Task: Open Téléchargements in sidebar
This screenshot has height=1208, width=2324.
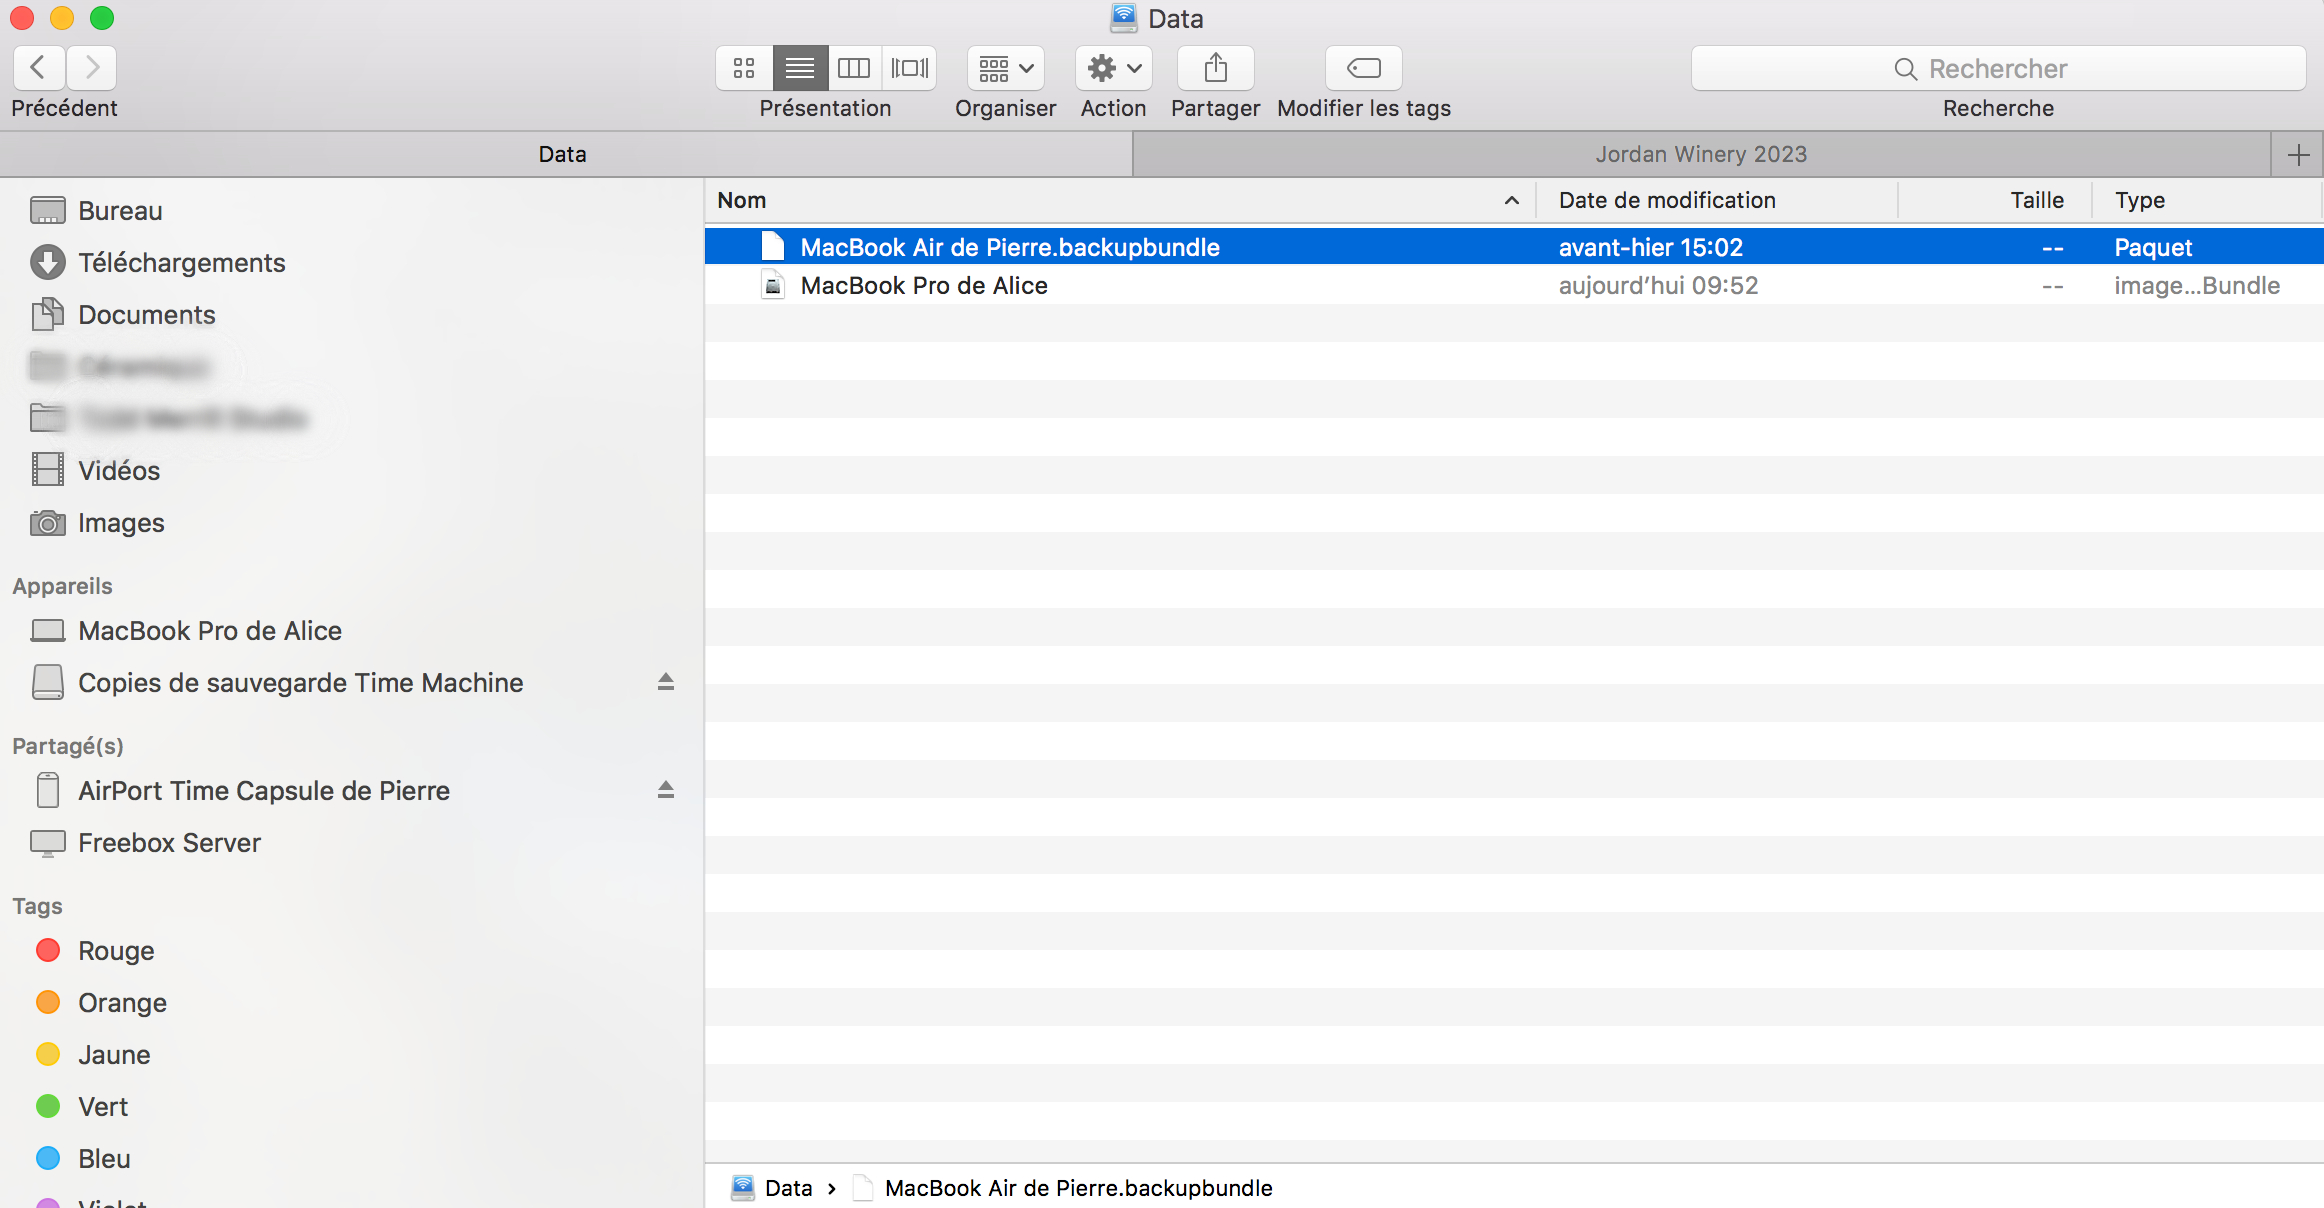Action: pos(181,262)
